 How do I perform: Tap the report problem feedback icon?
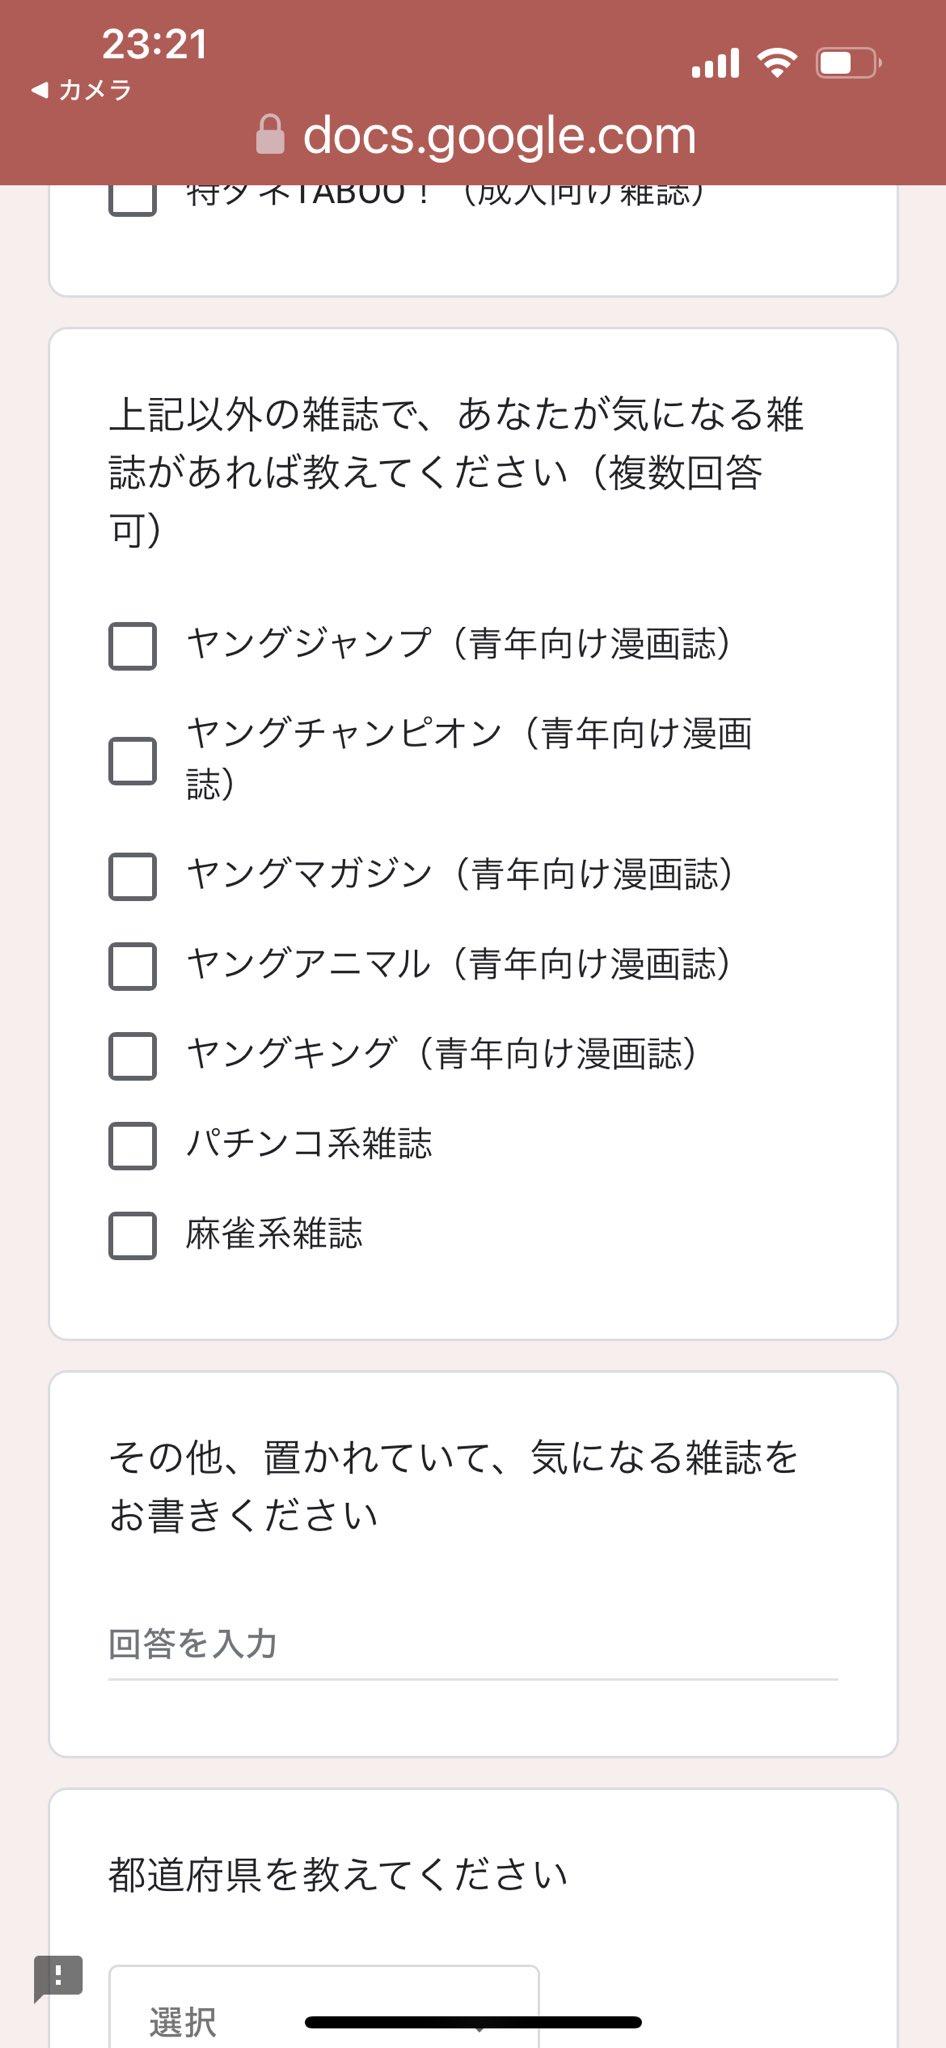[x=58, y=1976]
